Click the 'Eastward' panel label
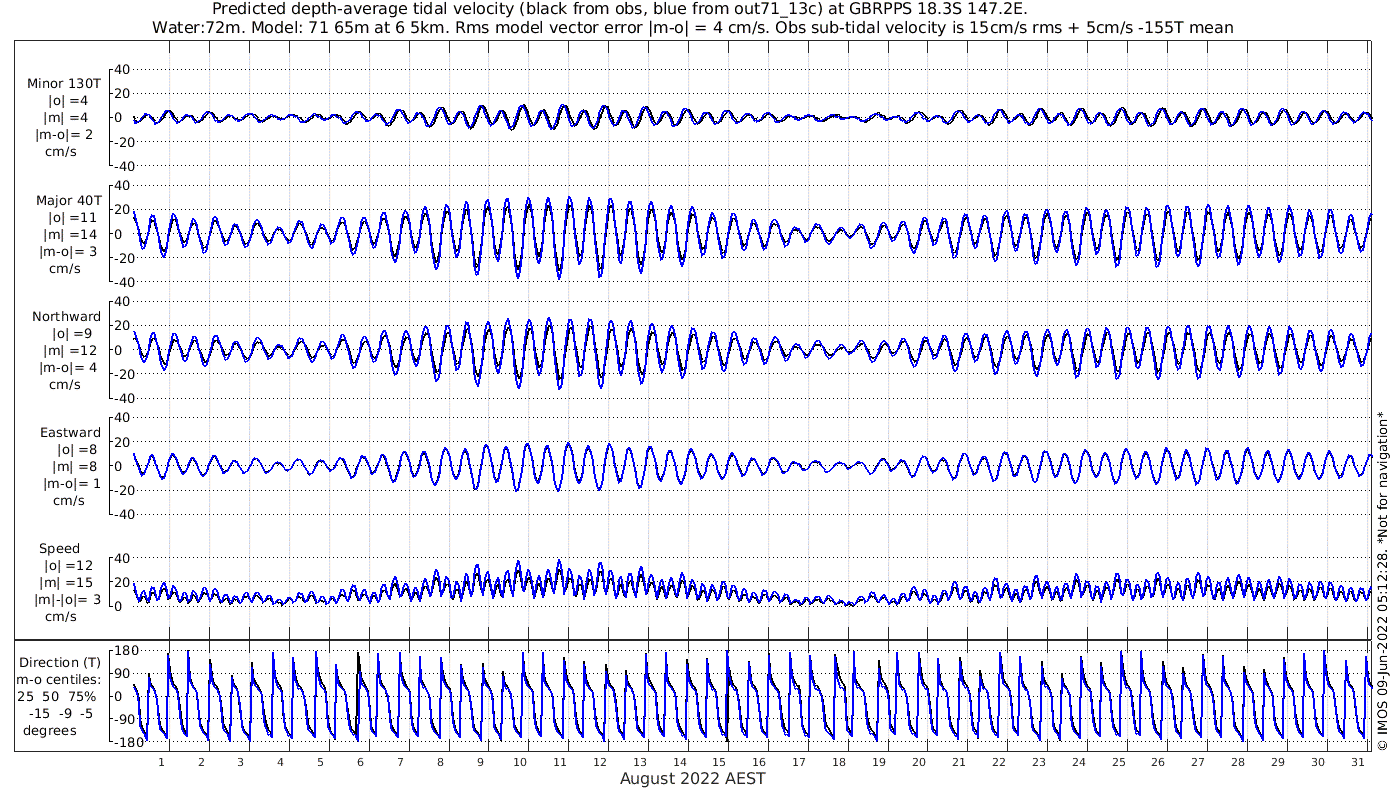This screenshot has width=1400, height=800. point(71,433)
